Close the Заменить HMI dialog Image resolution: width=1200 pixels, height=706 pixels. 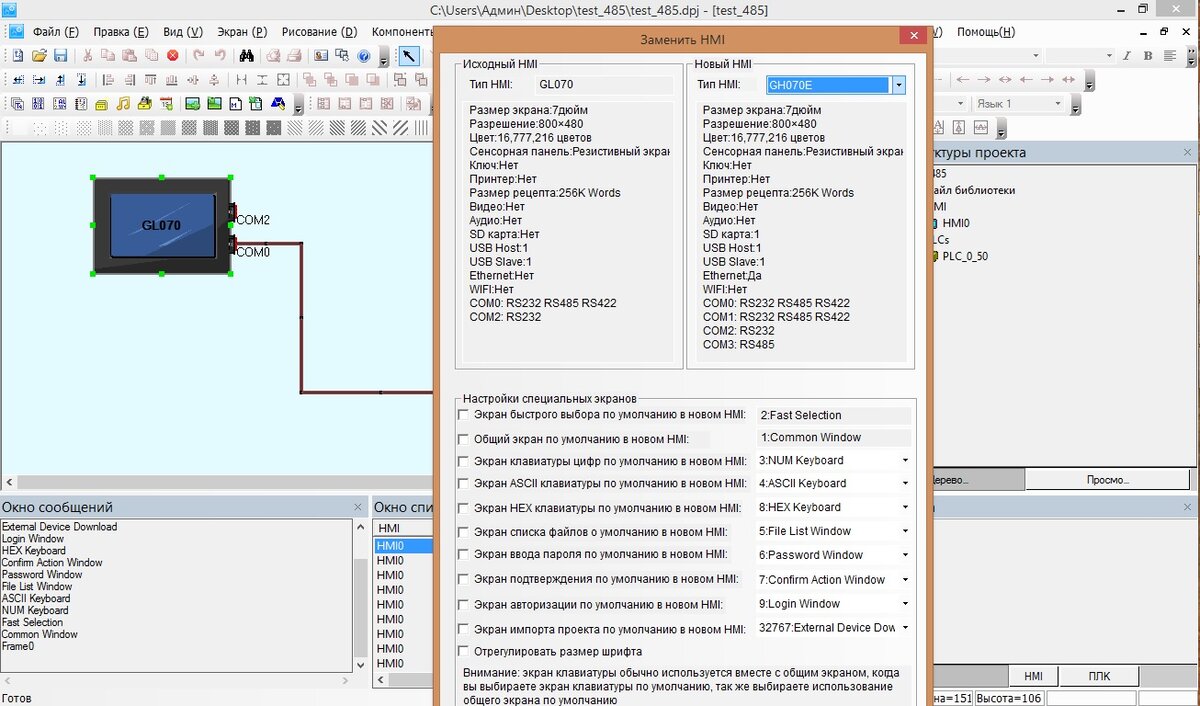point(912,37)
